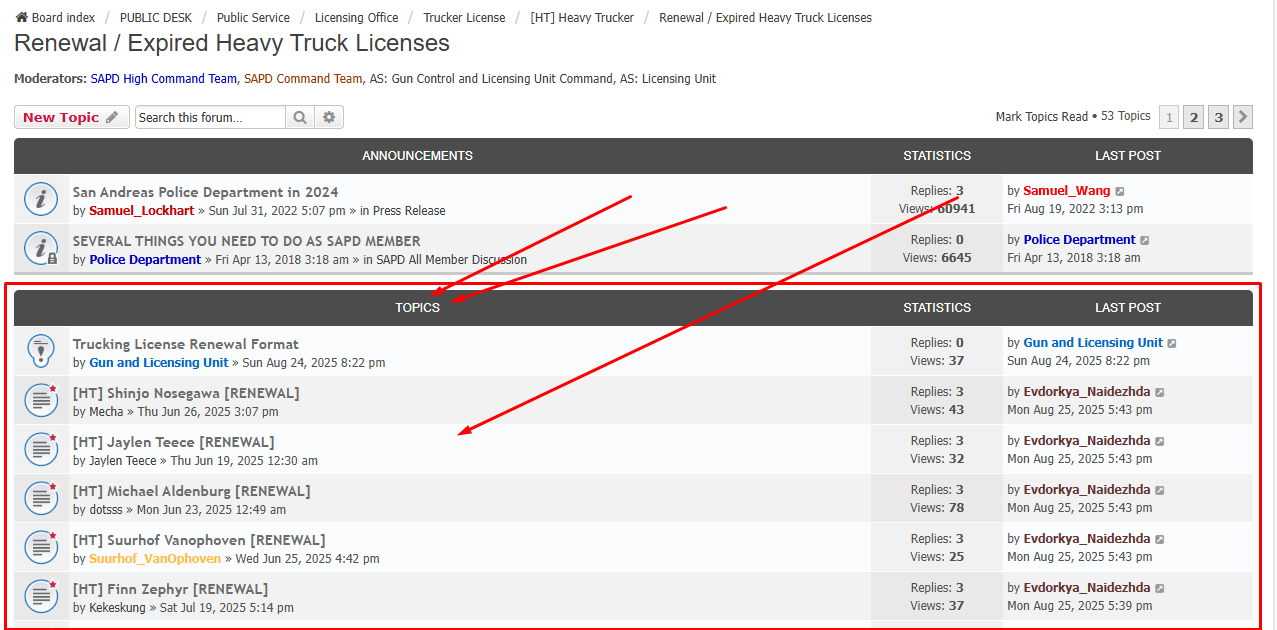Click the next page arrow button
The width and height of the screenshot is (1277, 630).
(x=1243, y=117)
